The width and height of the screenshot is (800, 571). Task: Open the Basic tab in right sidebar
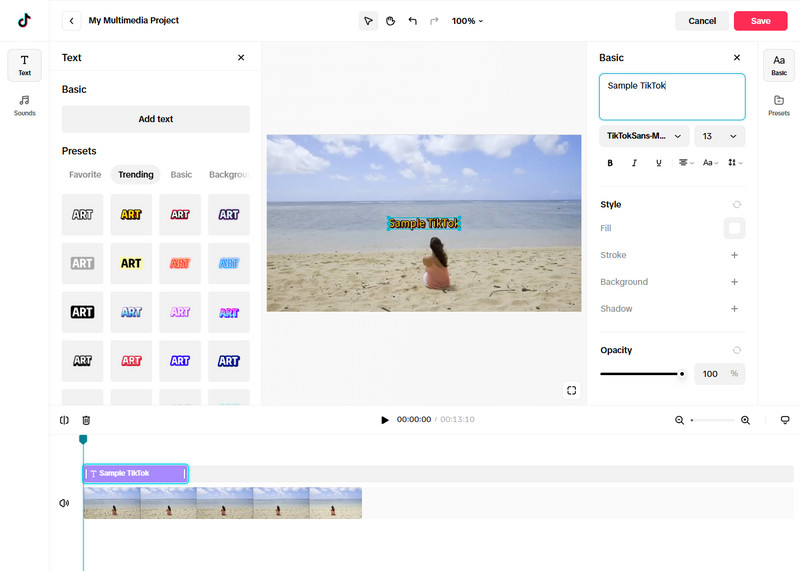click(779, 65)
